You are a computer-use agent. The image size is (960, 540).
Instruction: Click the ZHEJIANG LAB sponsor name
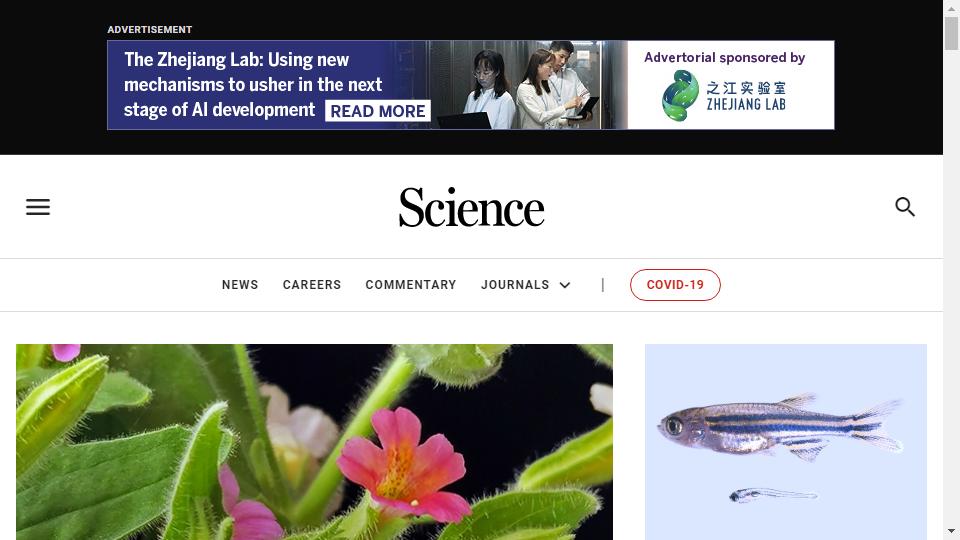[746, 105]
